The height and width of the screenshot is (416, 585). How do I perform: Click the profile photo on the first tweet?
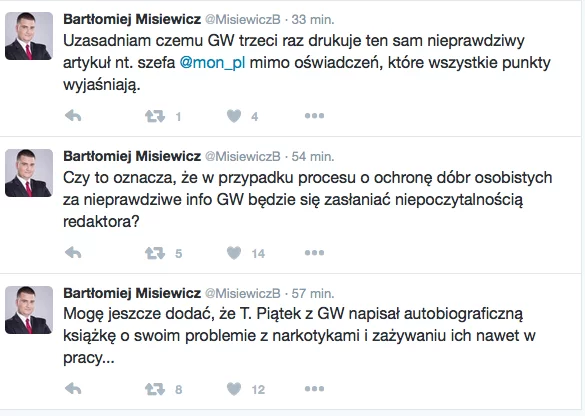[29, 36]
